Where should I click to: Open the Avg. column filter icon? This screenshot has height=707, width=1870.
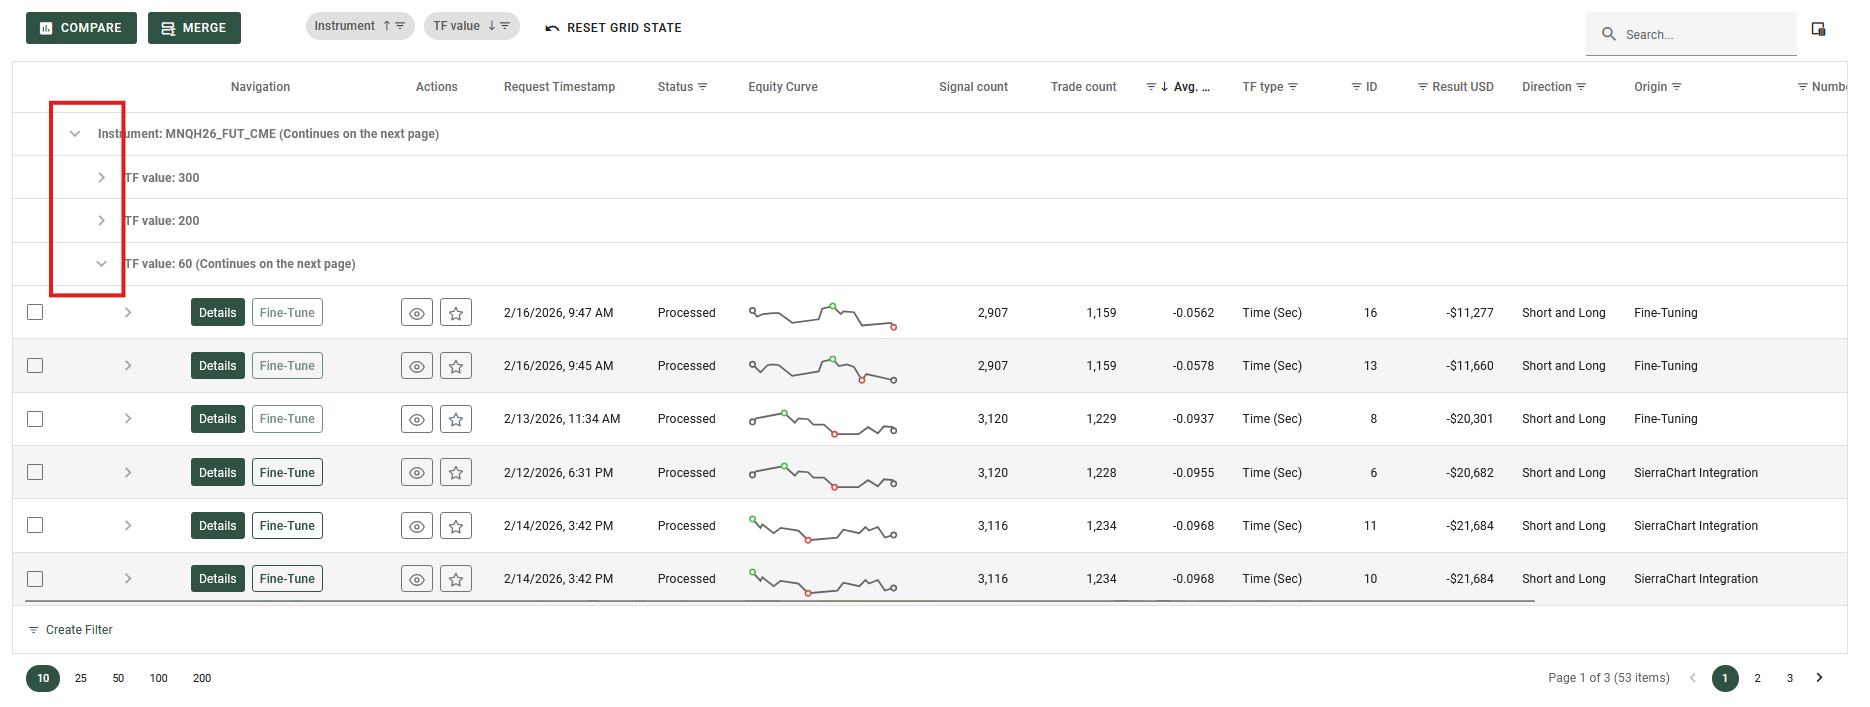1151,87
